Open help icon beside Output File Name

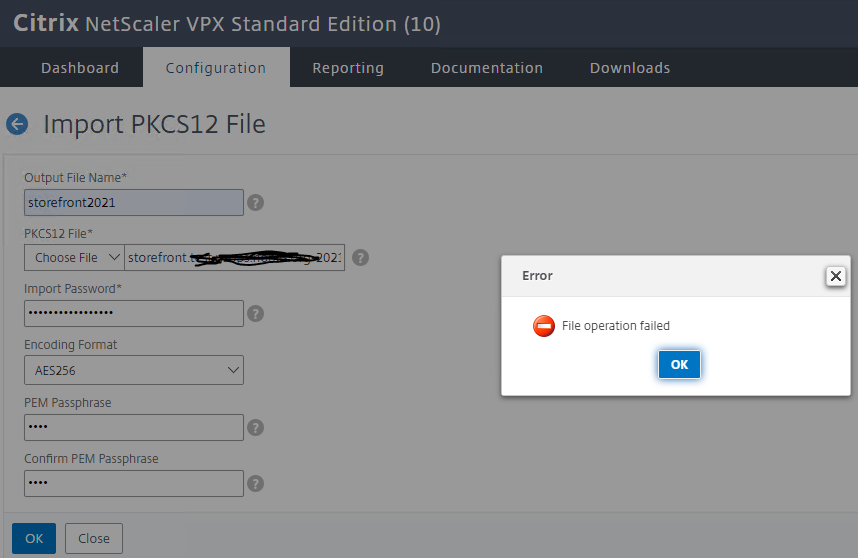[256, 203]
